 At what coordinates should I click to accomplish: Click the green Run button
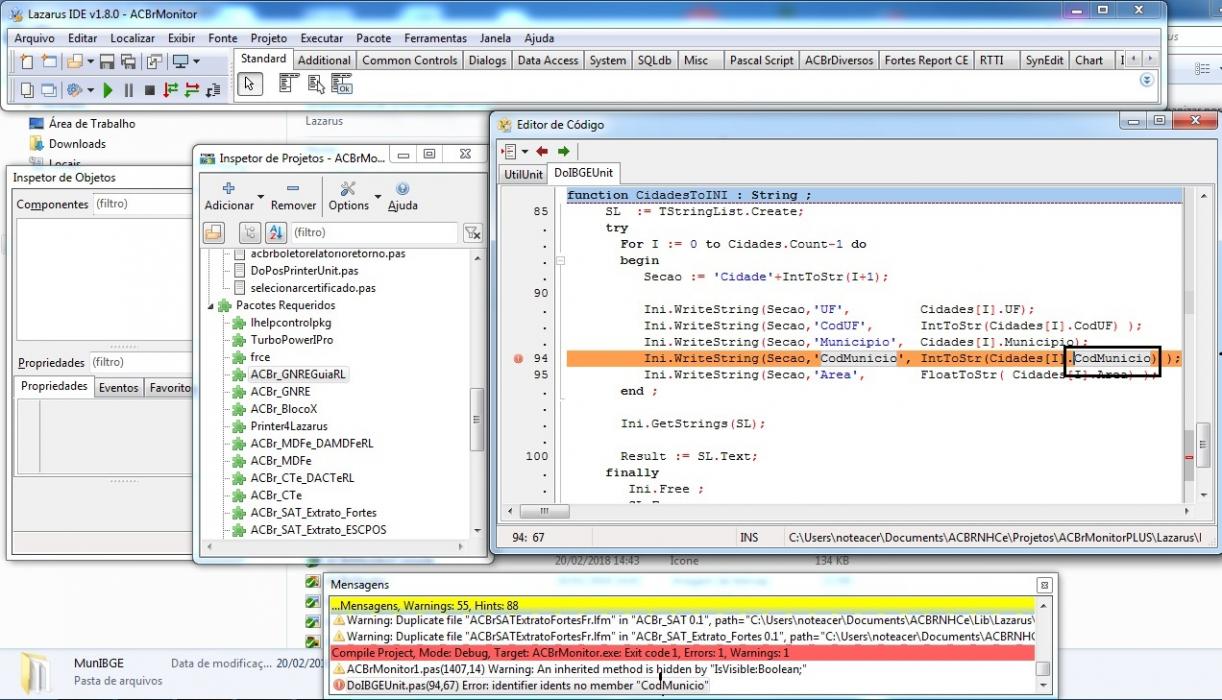point(108,90)
